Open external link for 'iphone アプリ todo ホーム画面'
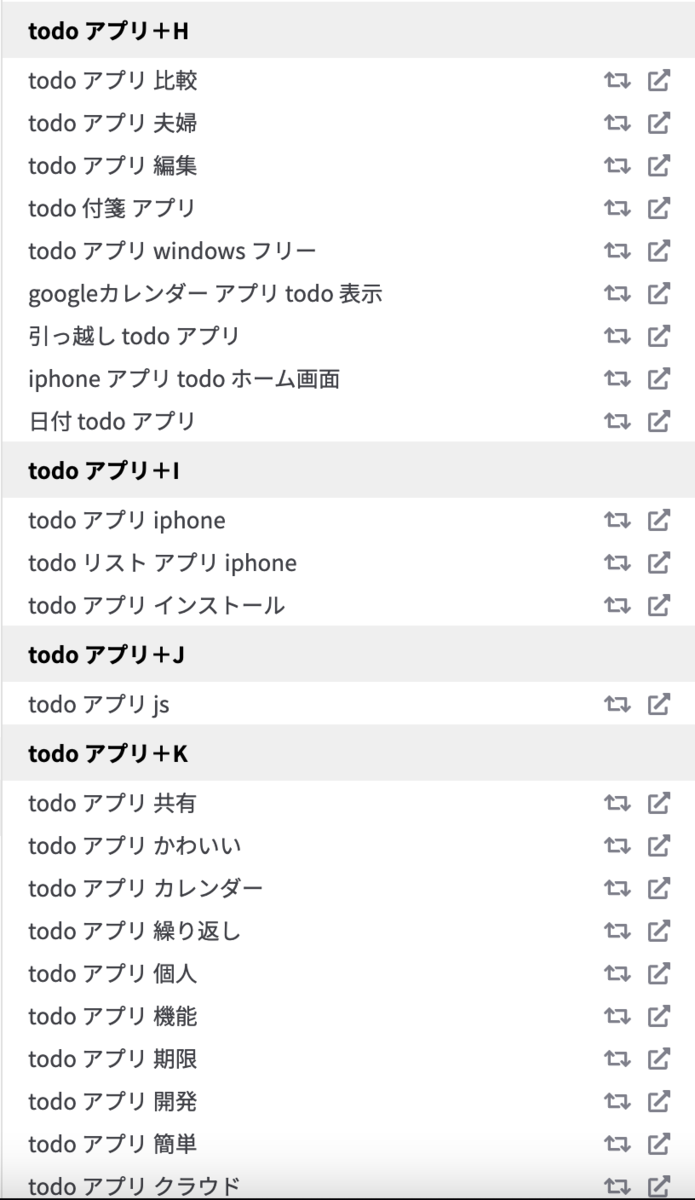This screenshot has height=1200, width=695. [x=658, y=378]
